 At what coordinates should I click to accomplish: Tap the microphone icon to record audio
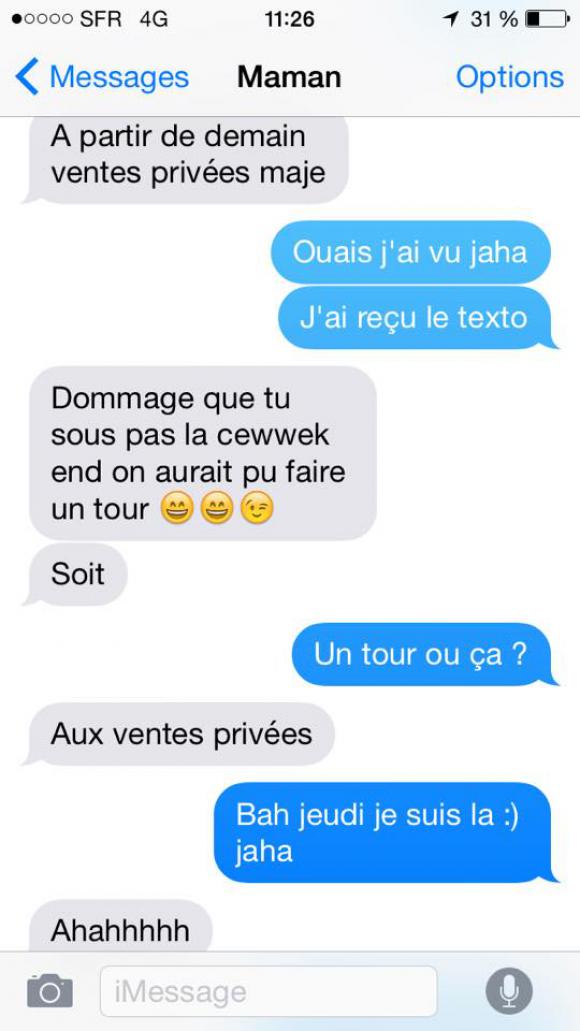point(508,991)
